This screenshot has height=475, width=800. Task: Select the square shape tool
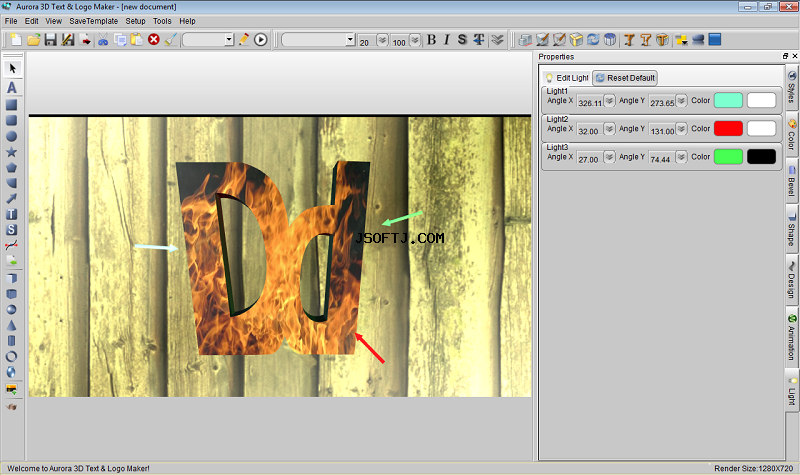tap(11, 105)
